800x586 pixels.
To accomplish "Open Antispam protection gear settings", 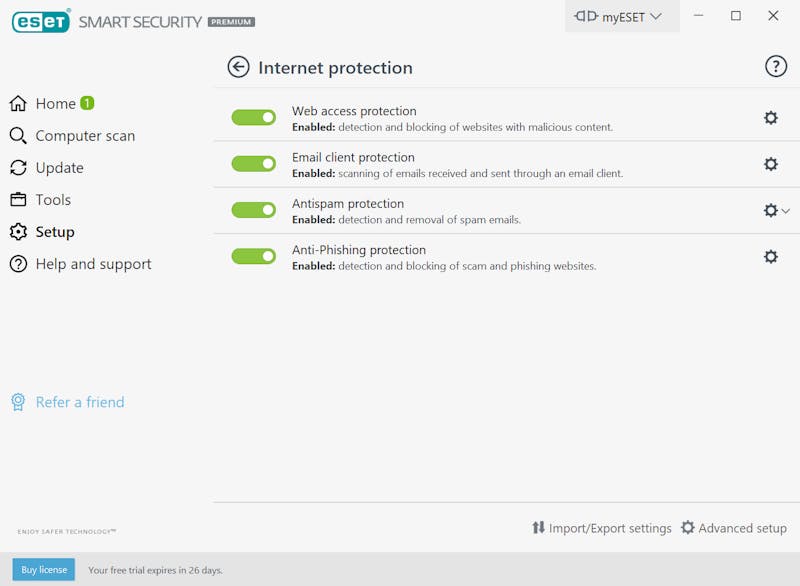I will tap(770, 210).
